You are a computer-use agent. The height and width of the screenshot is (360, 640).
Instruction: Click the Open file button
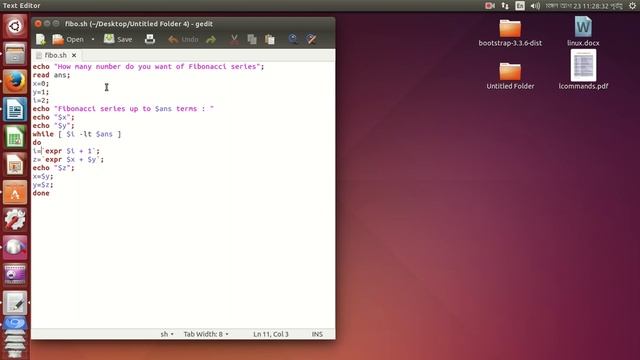tap(68, 39)
